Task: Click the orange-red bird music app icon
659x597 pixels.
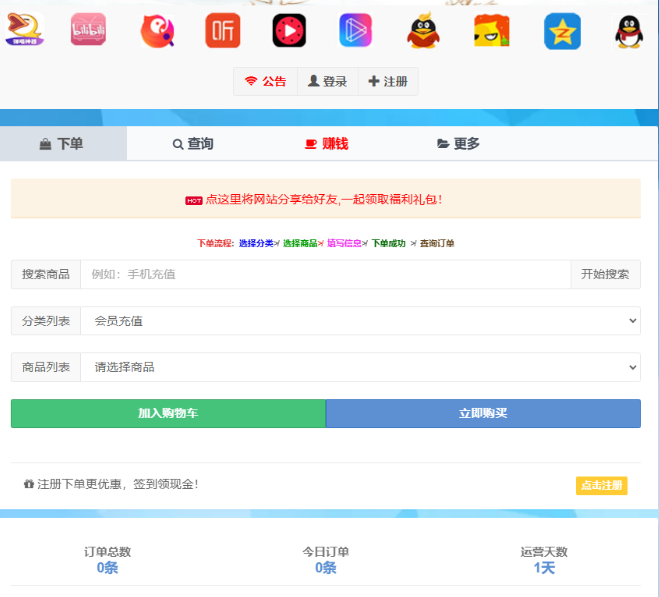Action: tap(157, 31)
